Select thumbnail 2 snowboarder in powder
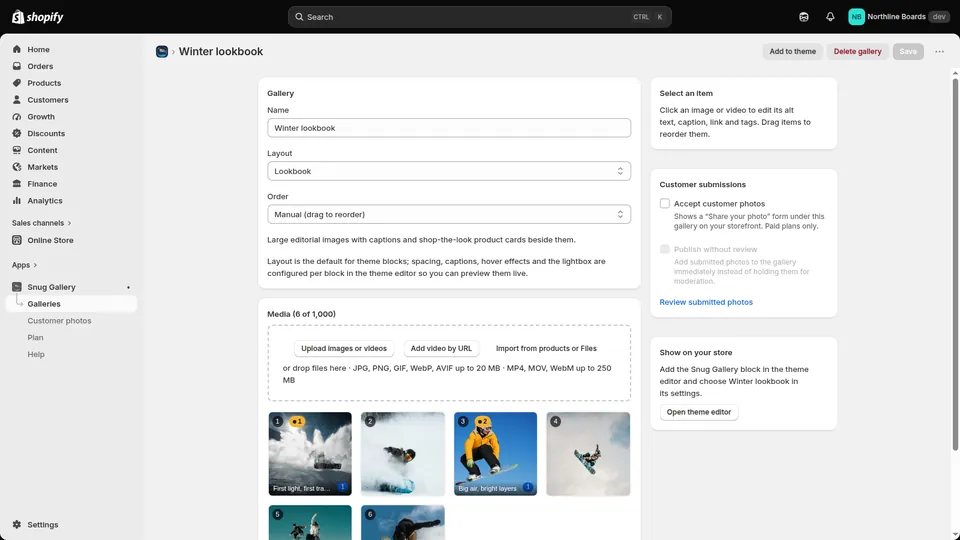960x540 pixels. click(403, 454)
